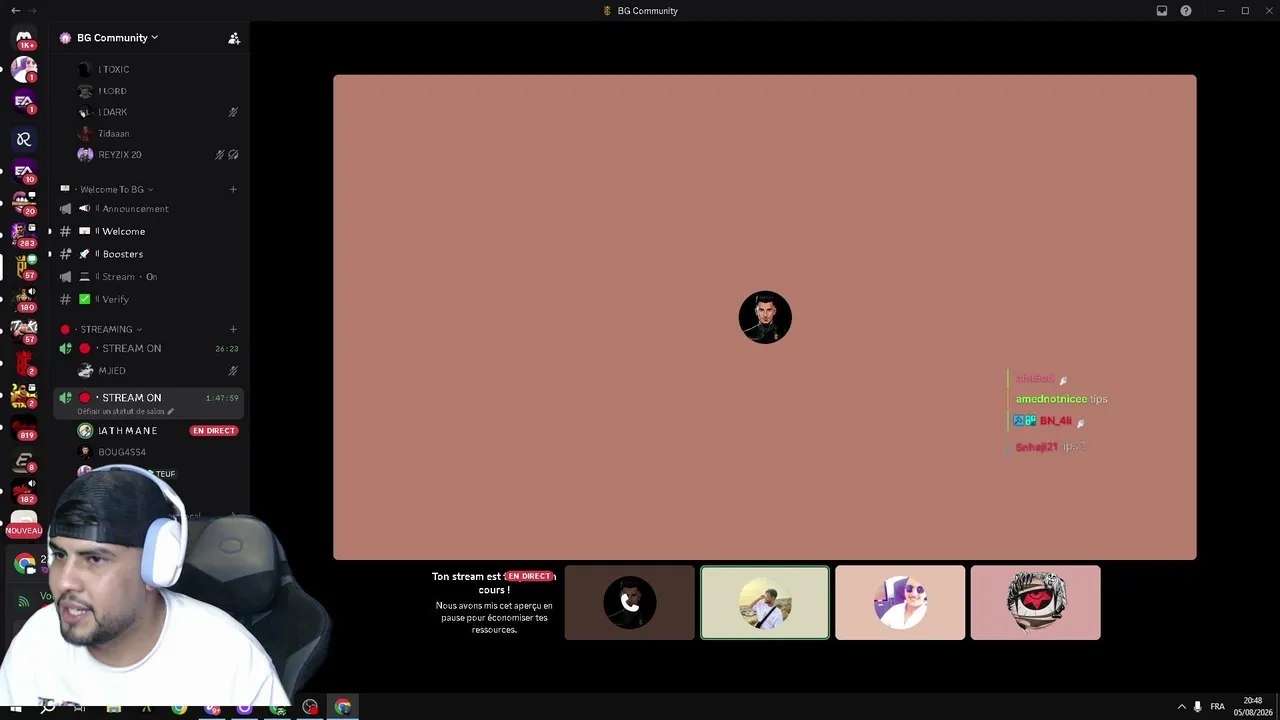Open the taskbar clock showing 20:48

pyautogui.click(x=1252, y=707)
